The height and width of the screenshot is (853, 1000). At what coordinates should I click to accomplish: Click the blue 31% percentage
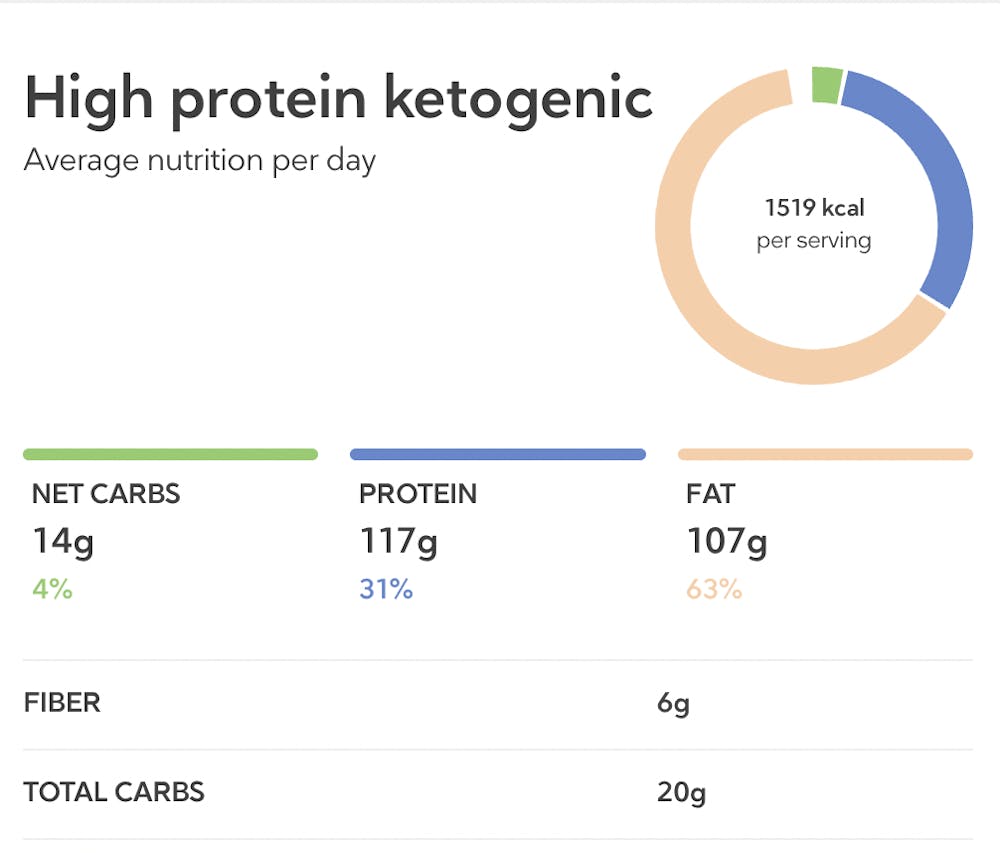pos(386,589)
